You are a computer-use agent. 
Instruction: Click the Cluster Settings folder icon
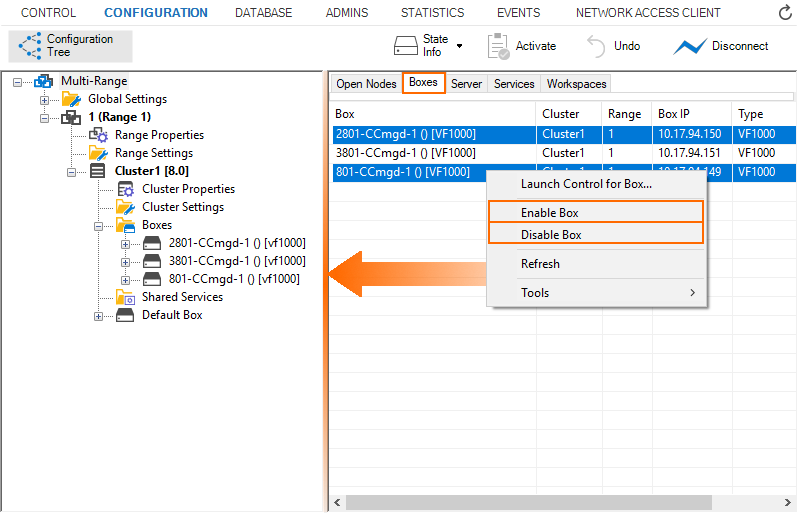(126, 207)
